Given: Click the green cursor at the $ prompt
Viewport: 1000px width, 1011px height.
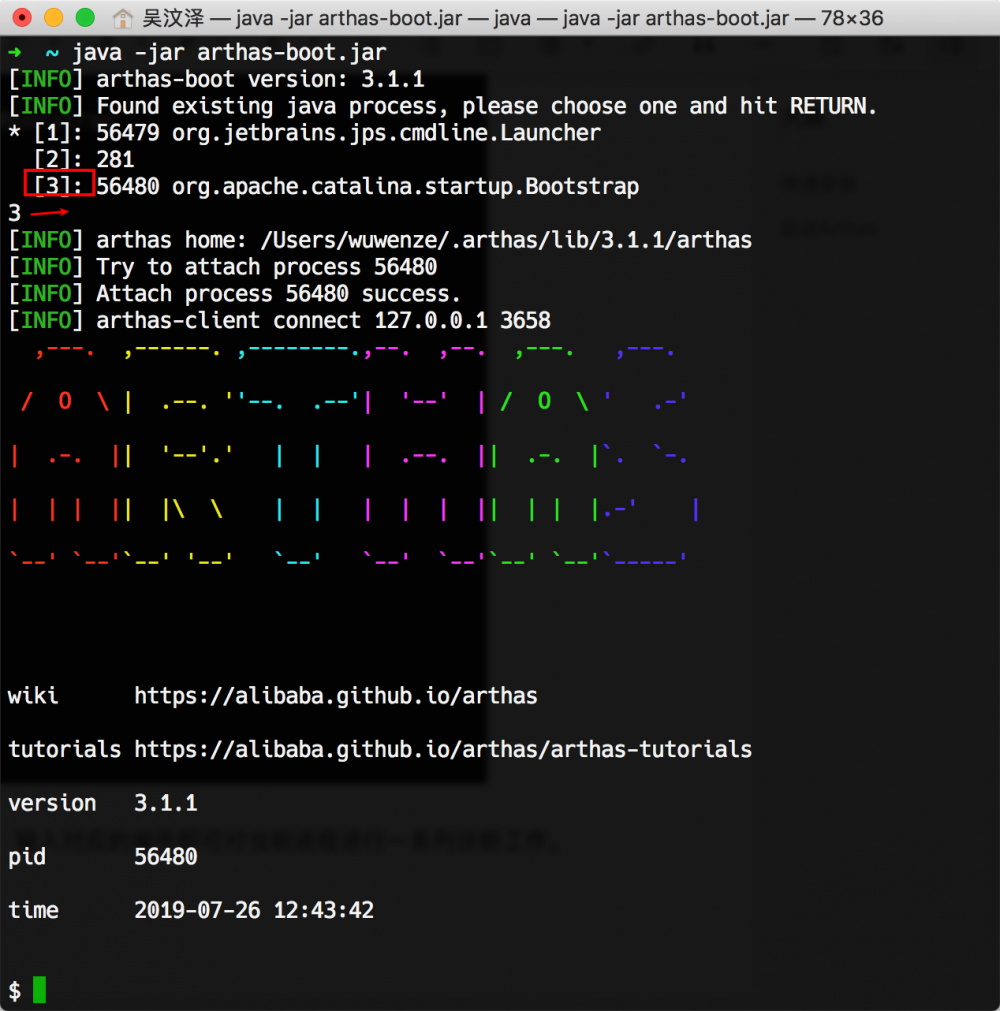Looking at the screenshot, I should (x=39, y=990).
